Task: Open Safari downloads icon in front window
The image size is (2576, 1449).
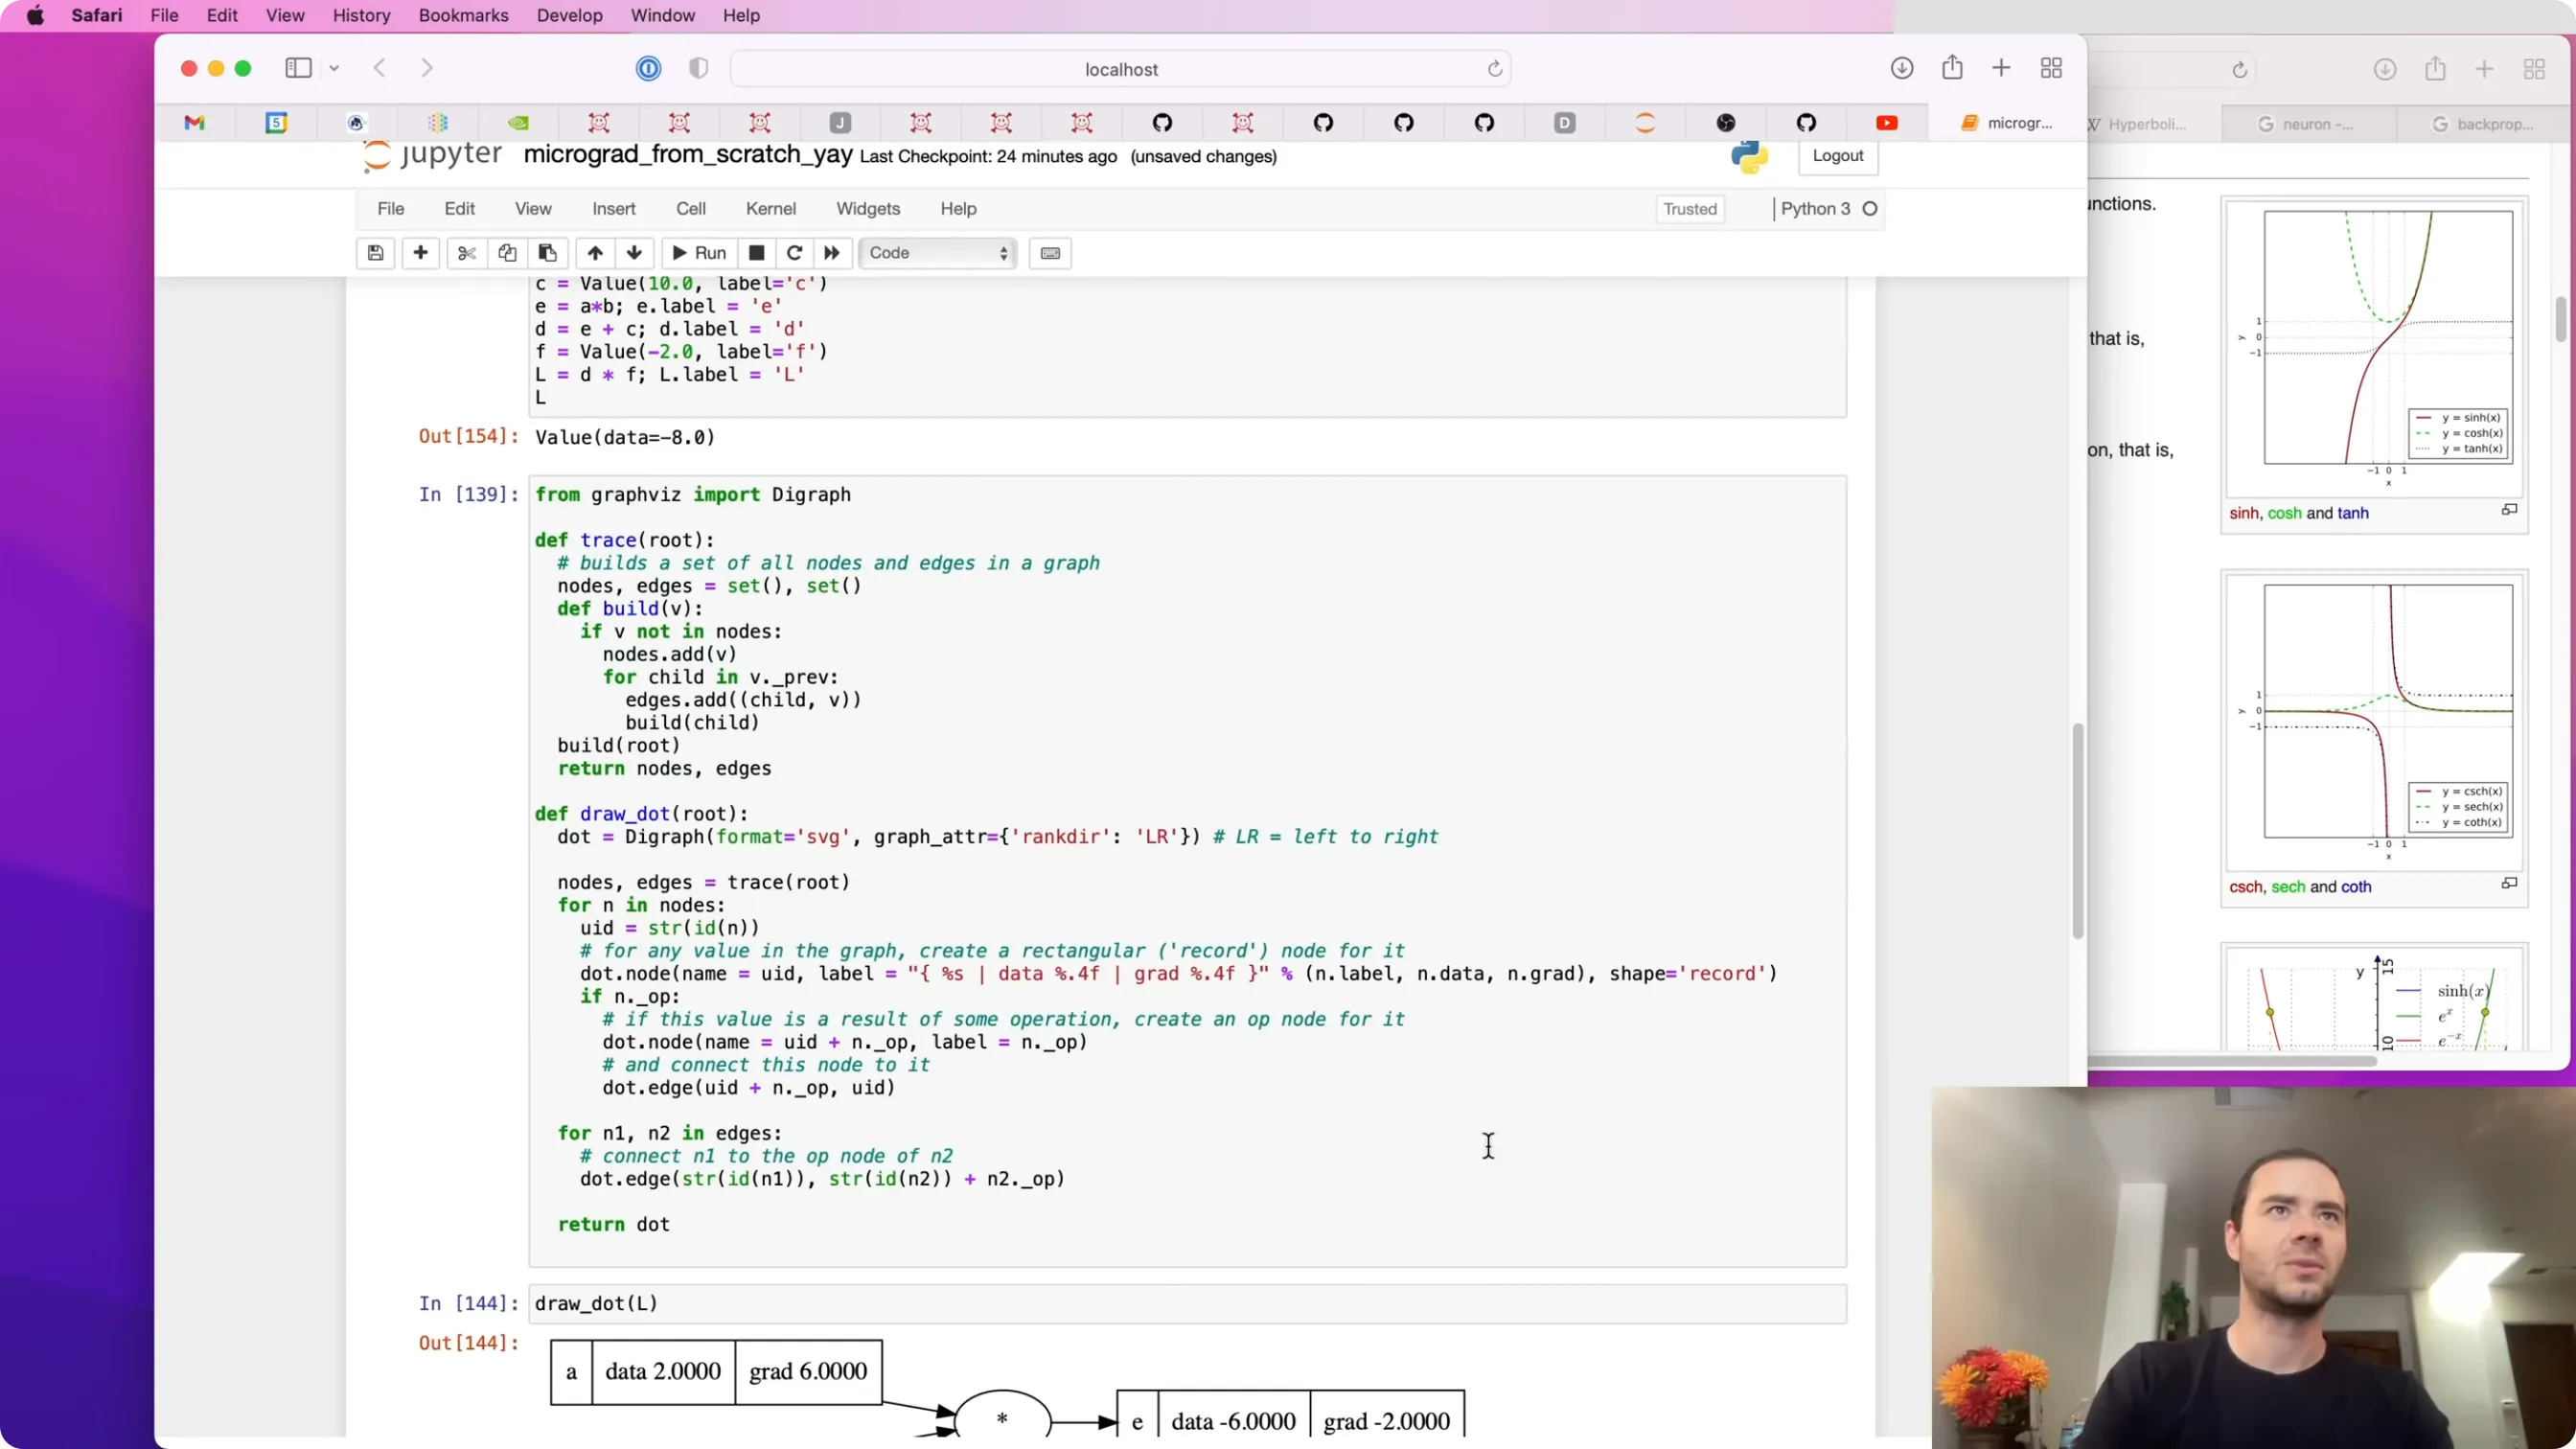Action: point(1902,68)
